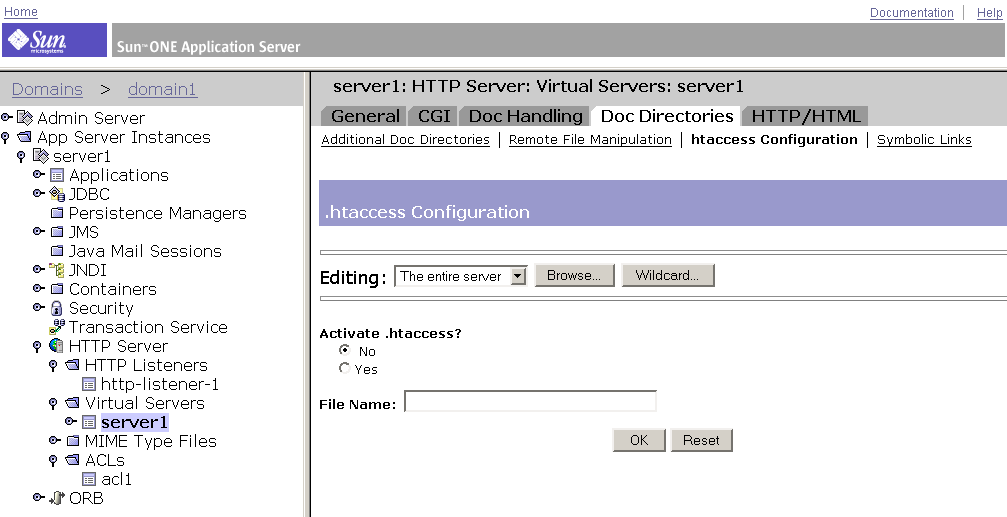Collapse the HTTP Server node
Image resolution: width=1007 pixels, height=517 pixels.
[37, 347]
